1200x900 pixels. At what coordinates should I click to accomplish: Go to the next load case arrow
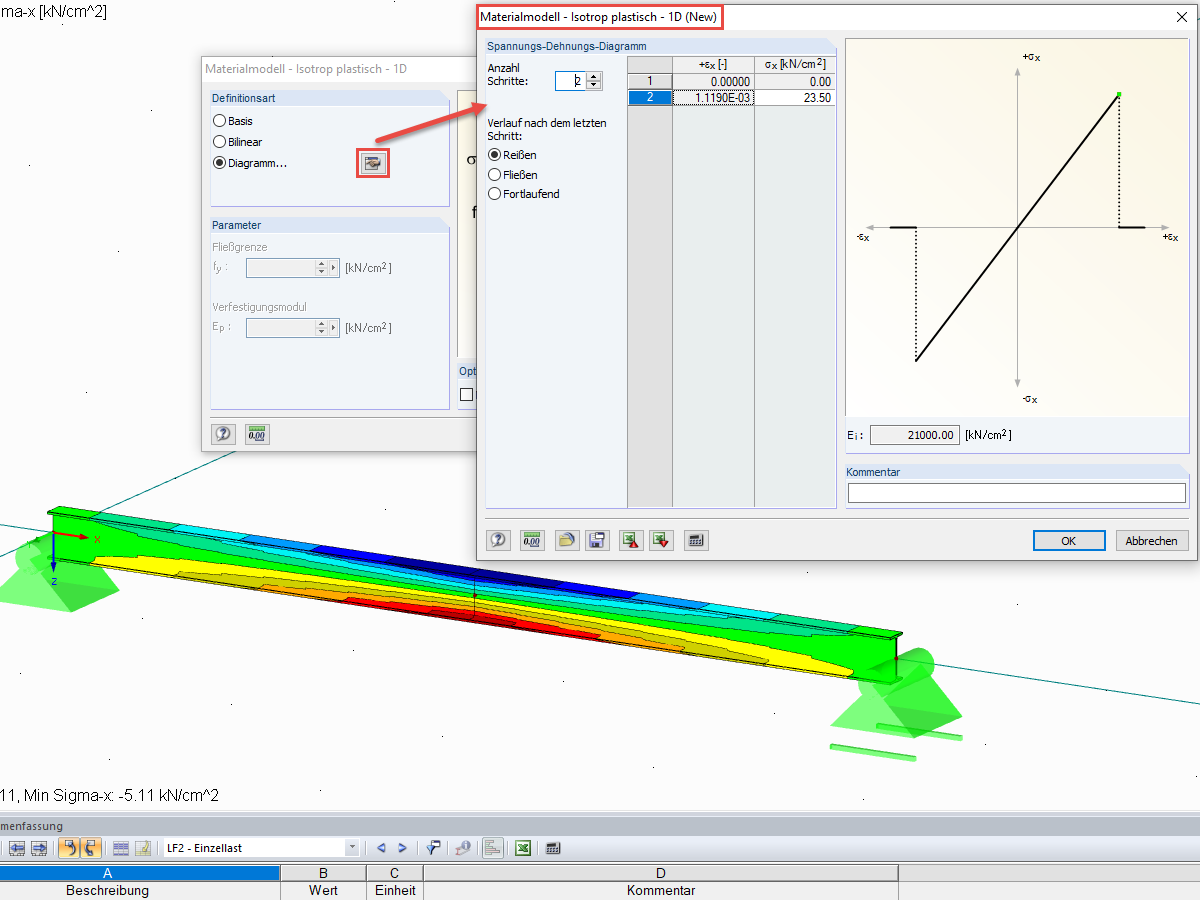point(402,848)
